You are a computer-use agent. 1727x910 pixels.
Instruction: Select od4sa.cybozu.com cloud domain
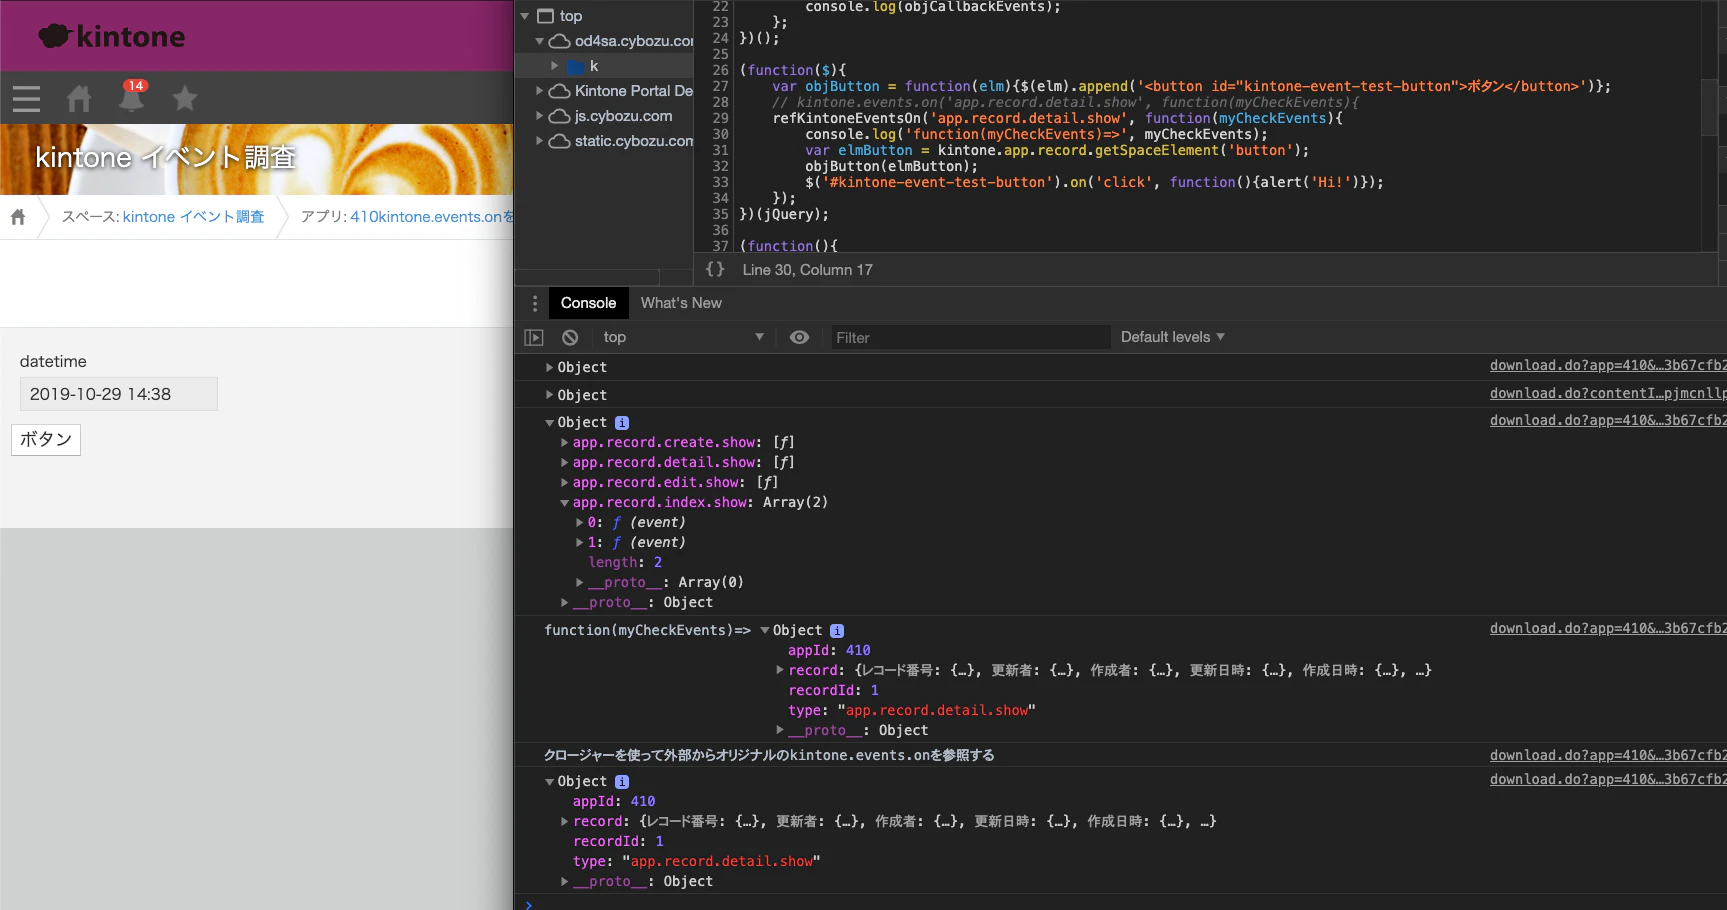coord(622,41)
